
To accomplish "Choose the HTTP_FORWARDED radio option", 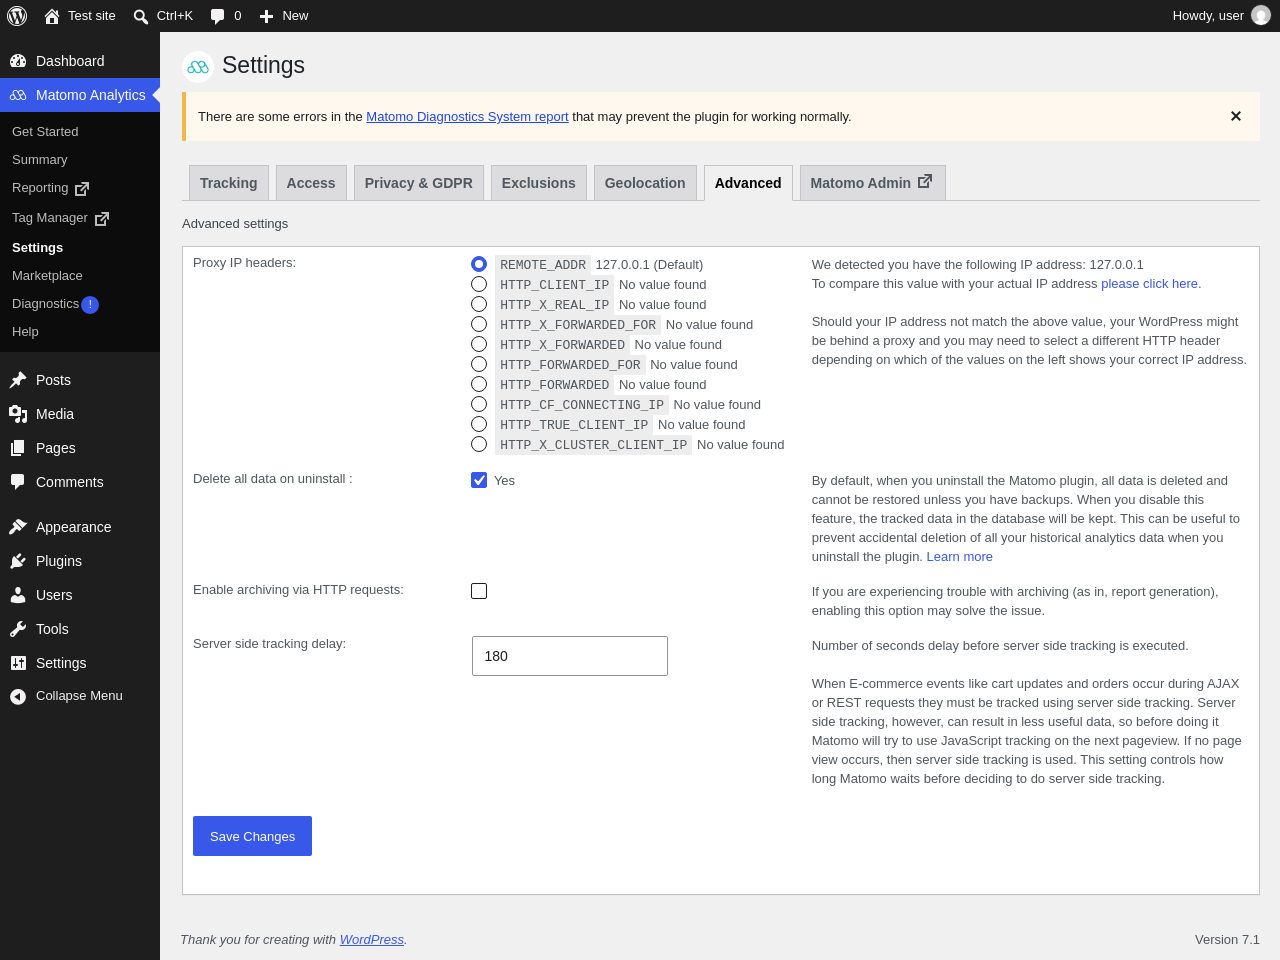I will [x=479, y=384].
